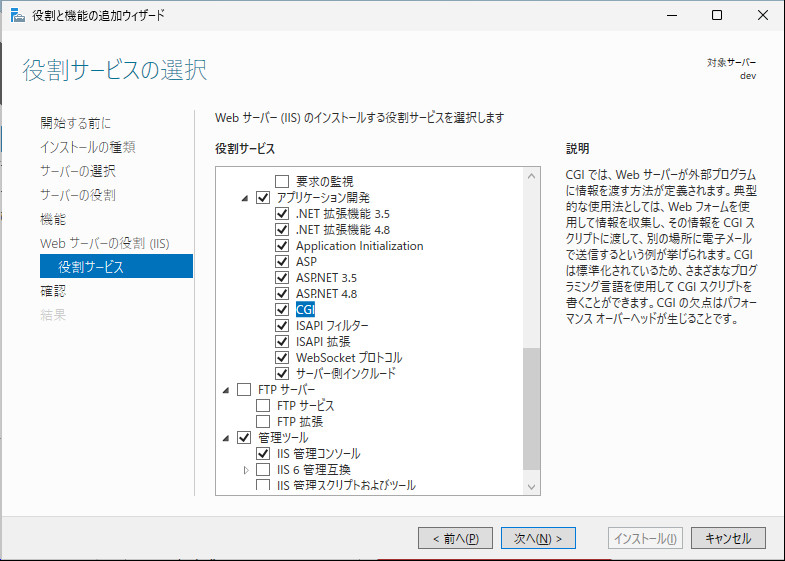Viewport: 785px width, 561px height.
Task: Go to サーバーの役割 step
Action: (78, 195)
